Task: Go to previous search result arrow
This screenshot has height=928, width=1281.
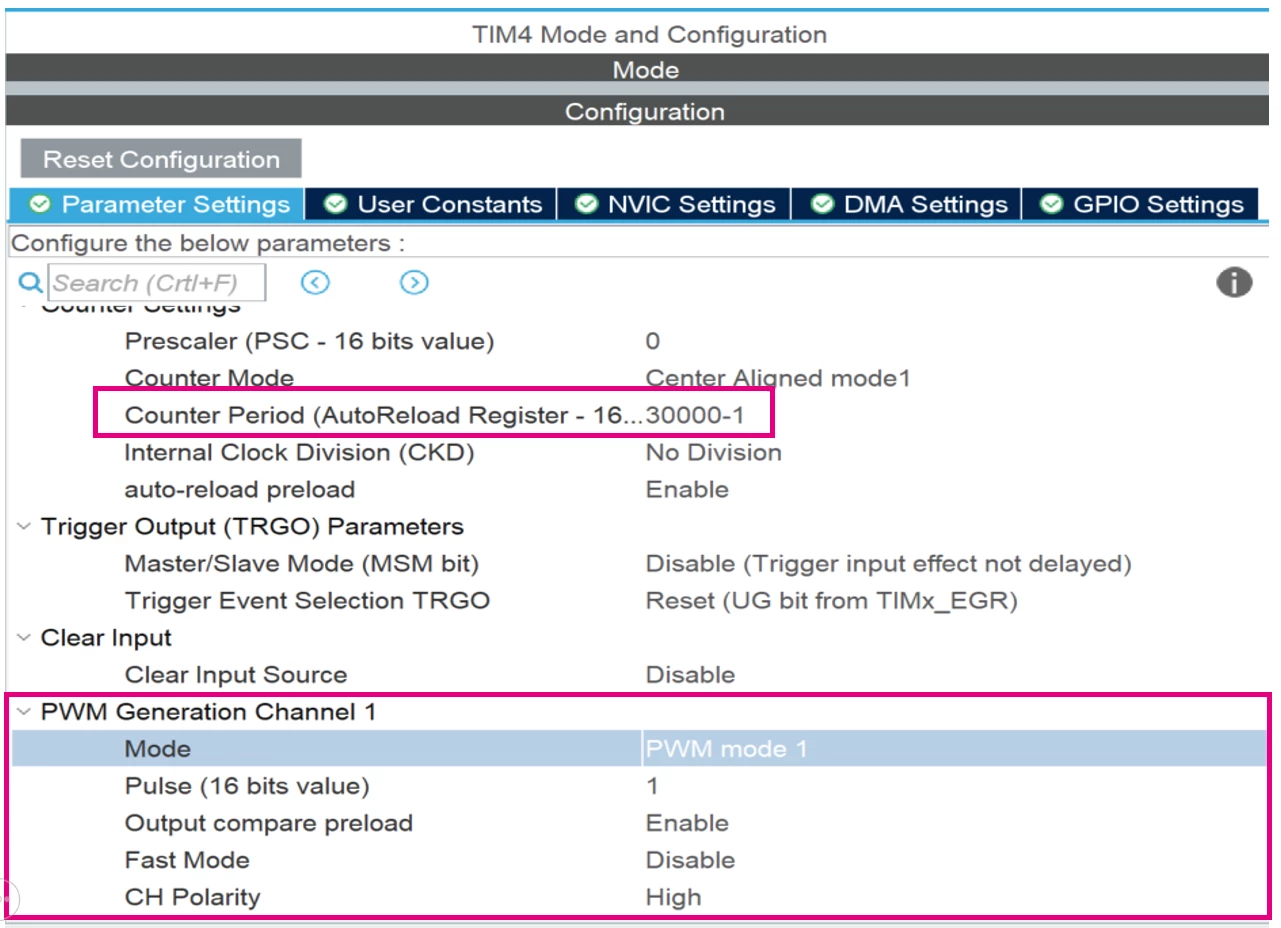Action: coord(315,283)
